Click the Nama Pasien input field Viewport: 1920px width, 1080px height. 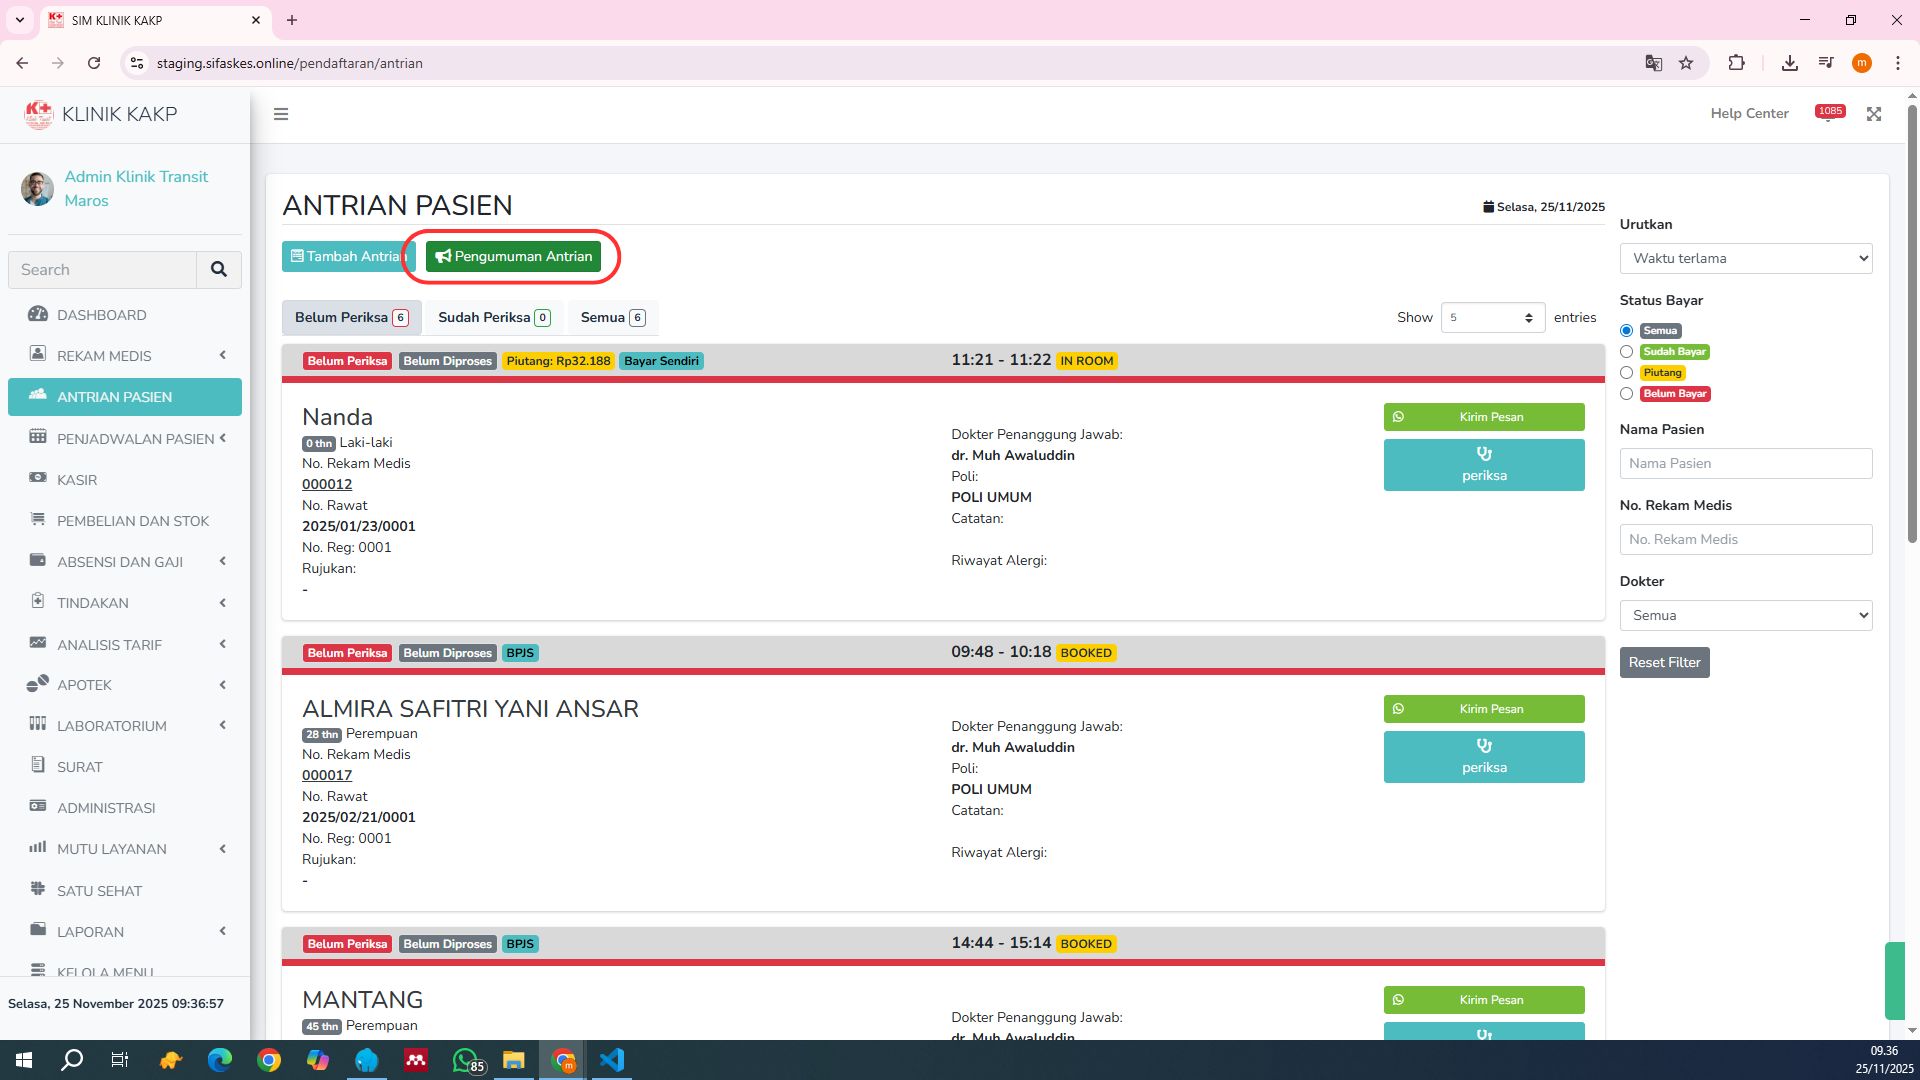click(1745, 463)
